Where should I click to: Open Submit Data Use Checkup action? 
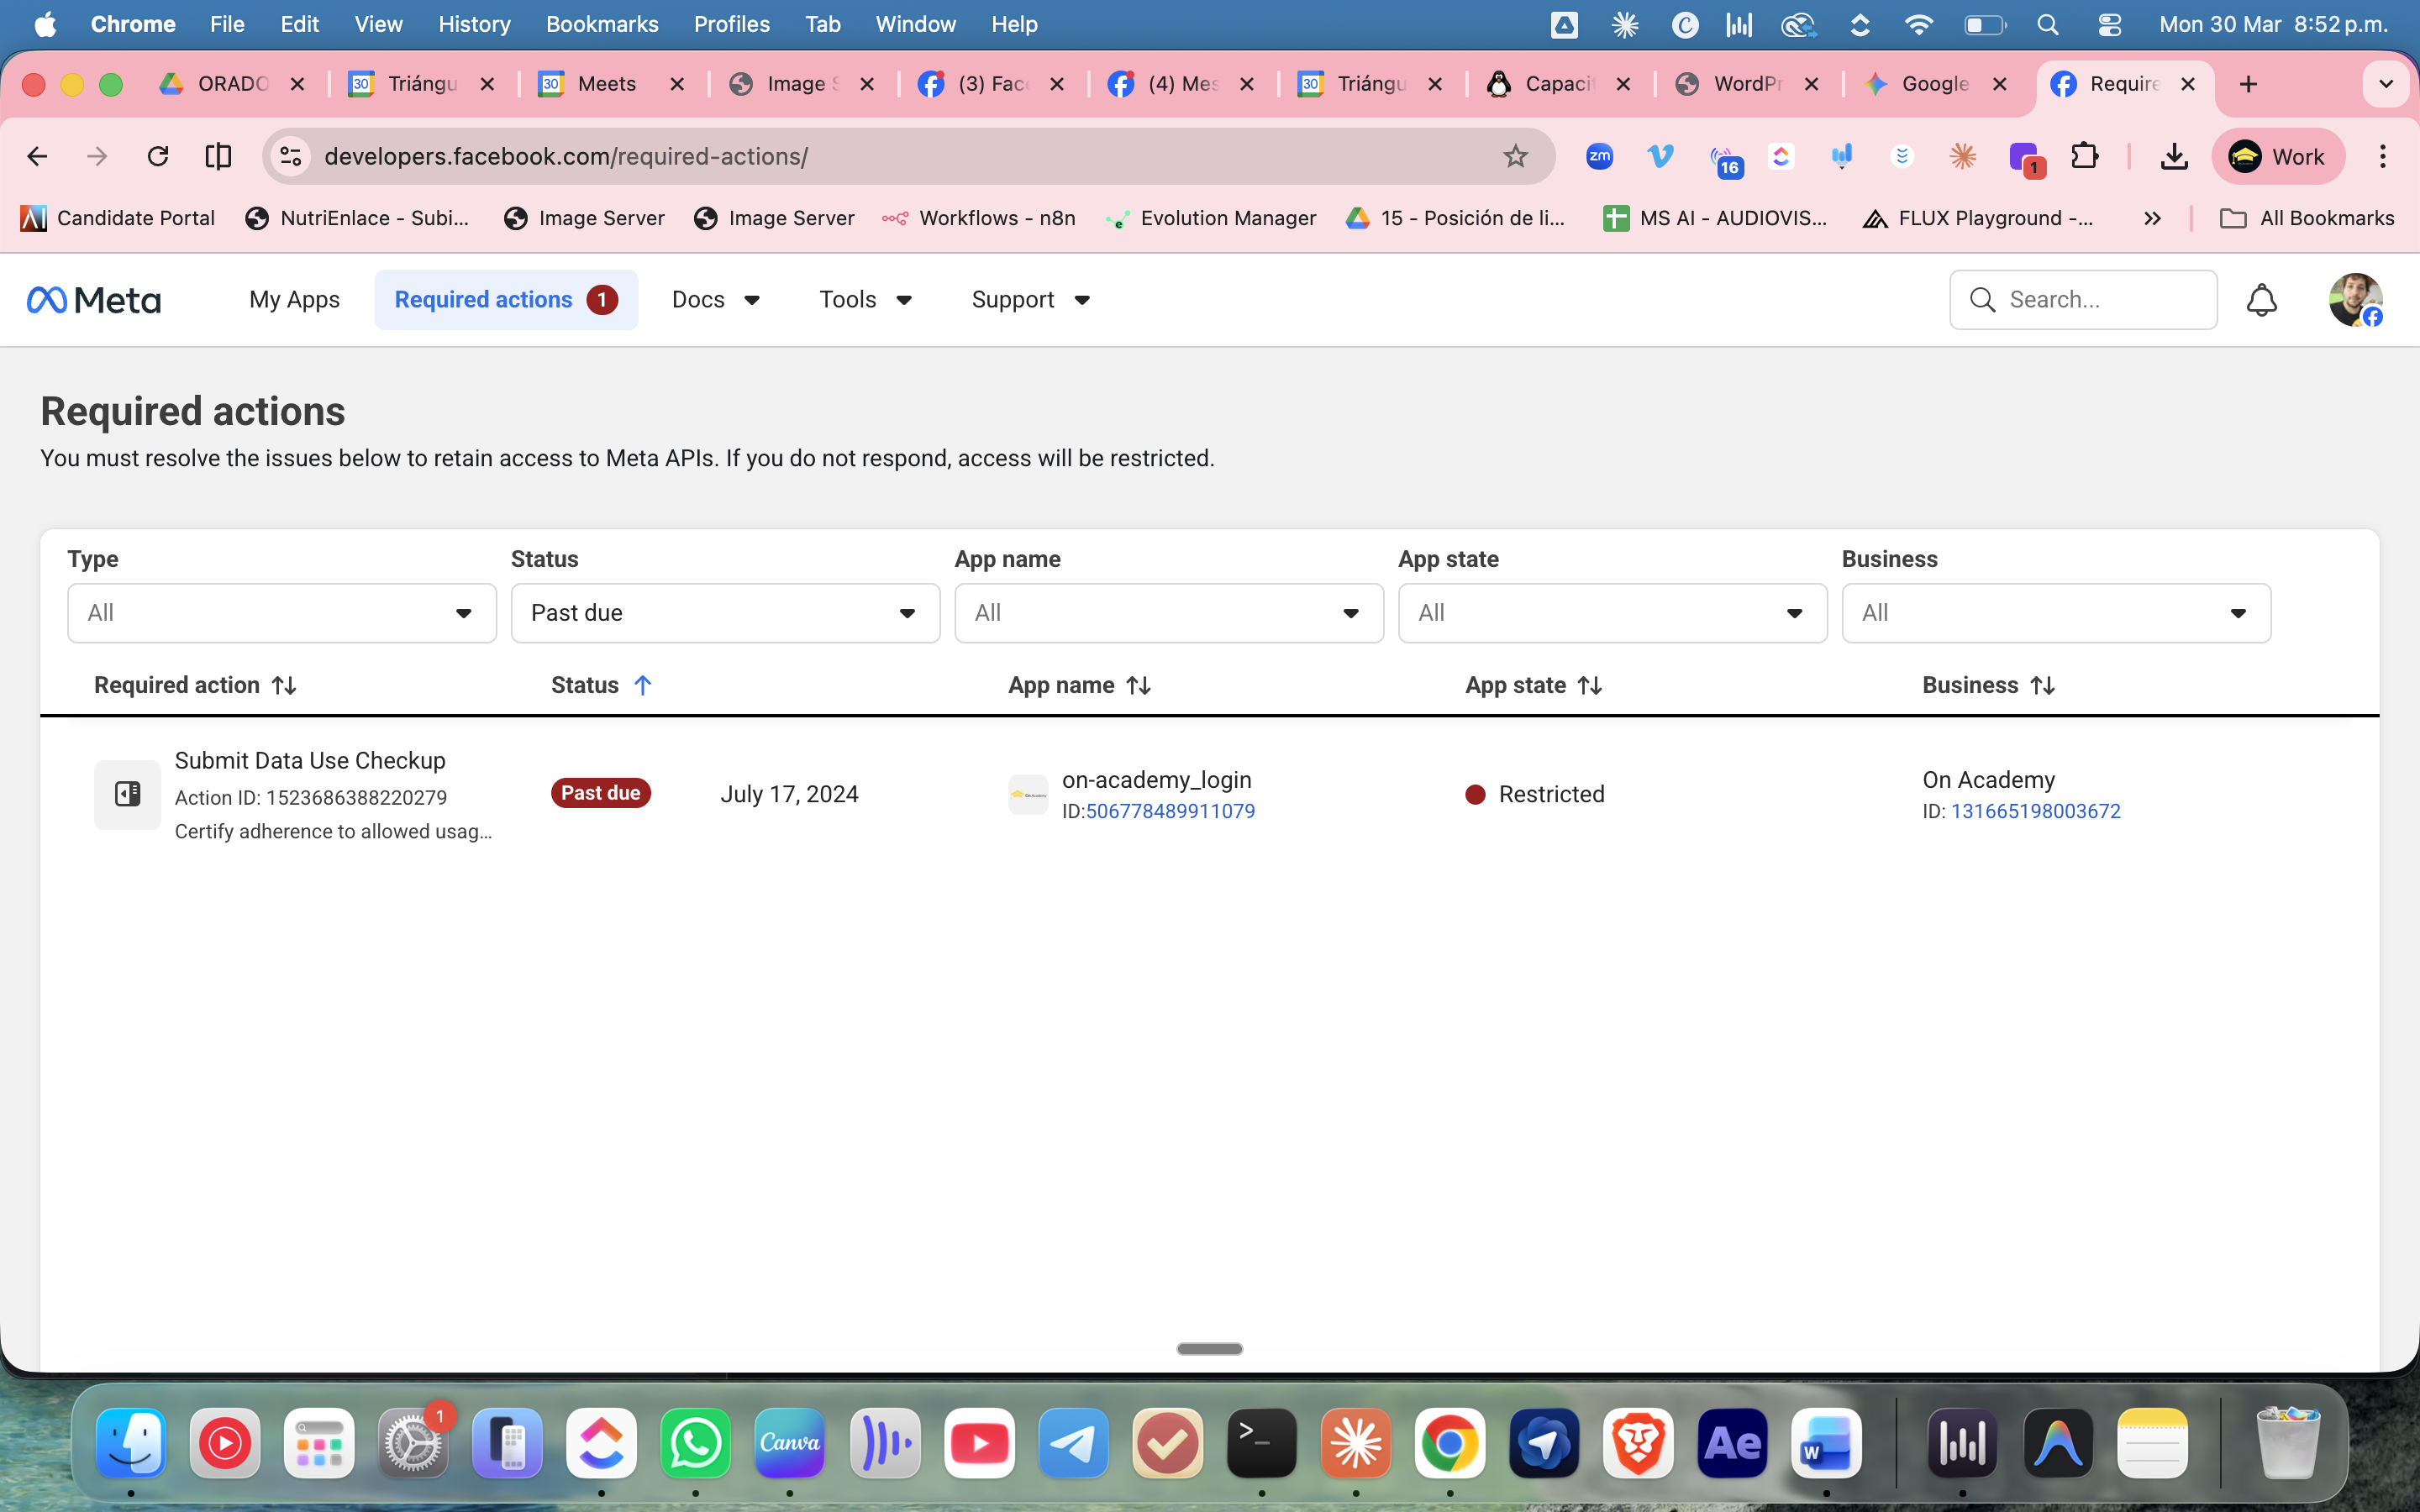pos(310,760)
